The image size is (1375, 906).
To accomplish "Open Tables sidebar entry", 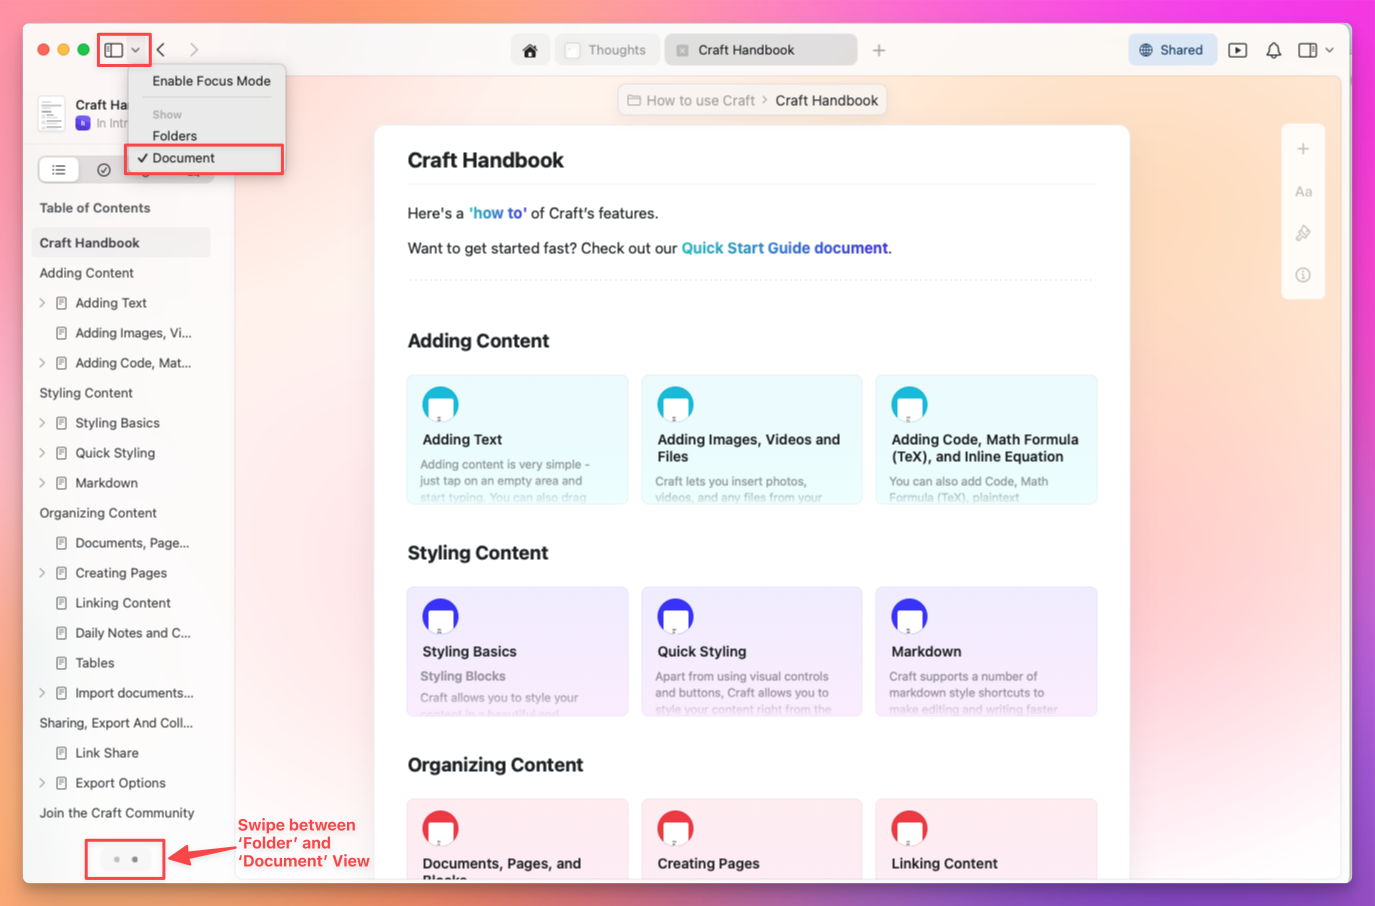I will click(x=95, y=663).
